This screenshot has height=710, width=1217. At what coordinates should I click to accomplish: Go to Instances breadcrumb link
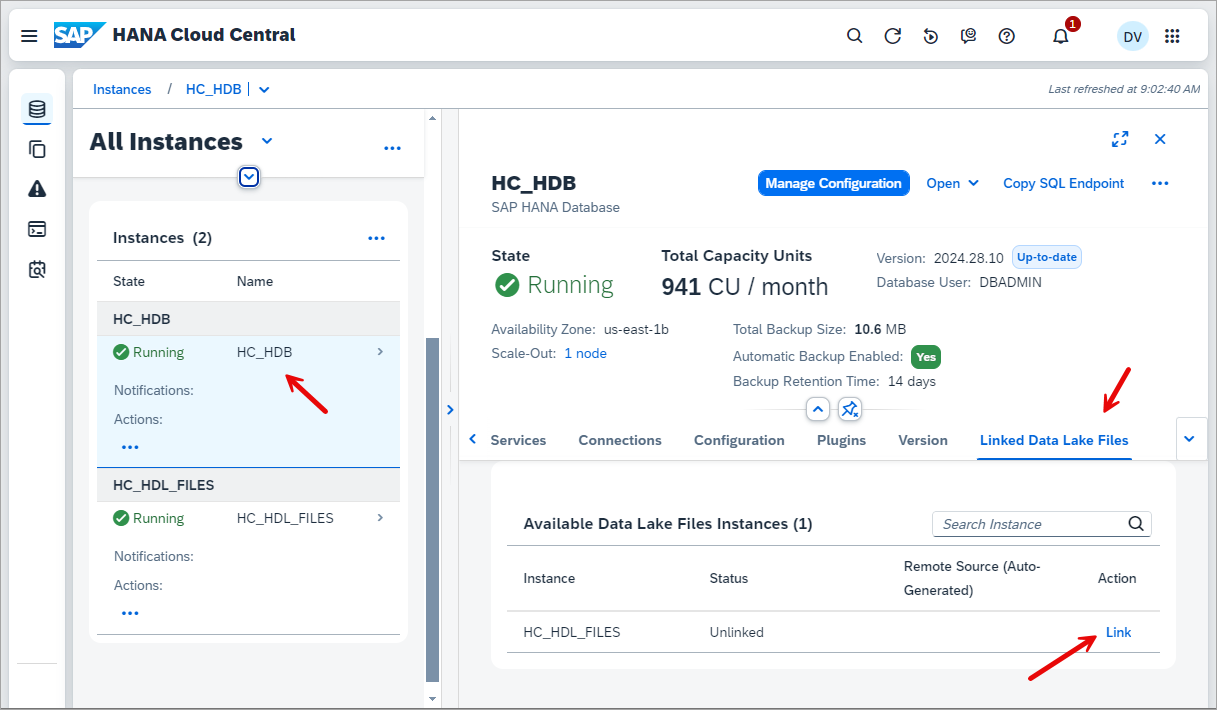pyautogui.click(x=122, y=89)
